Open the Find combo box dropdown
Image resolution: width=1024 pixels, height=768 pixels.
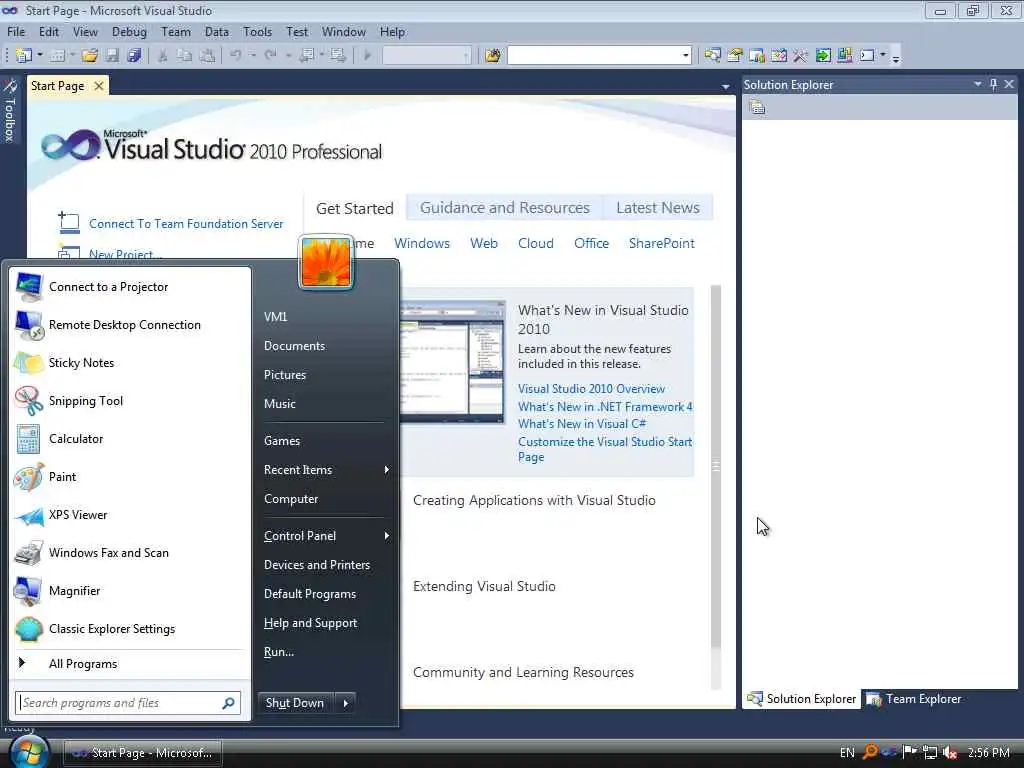[685, 56]
